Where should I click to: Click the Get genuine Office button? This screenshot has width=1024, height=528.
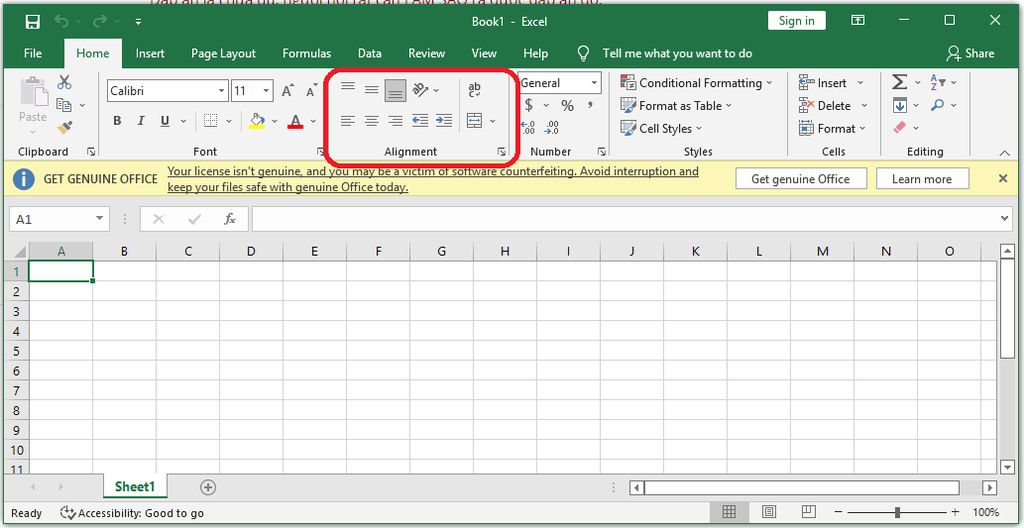coord(800,179)
